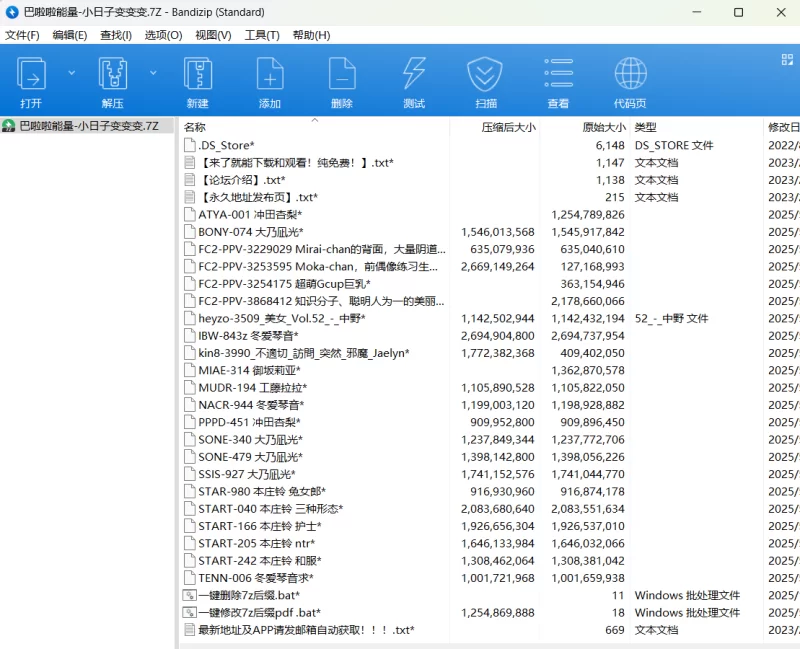The height and width of the screenshot is (649, 800).
Task: Click the 新建 (New archive) icon
Action: (197, 76)
